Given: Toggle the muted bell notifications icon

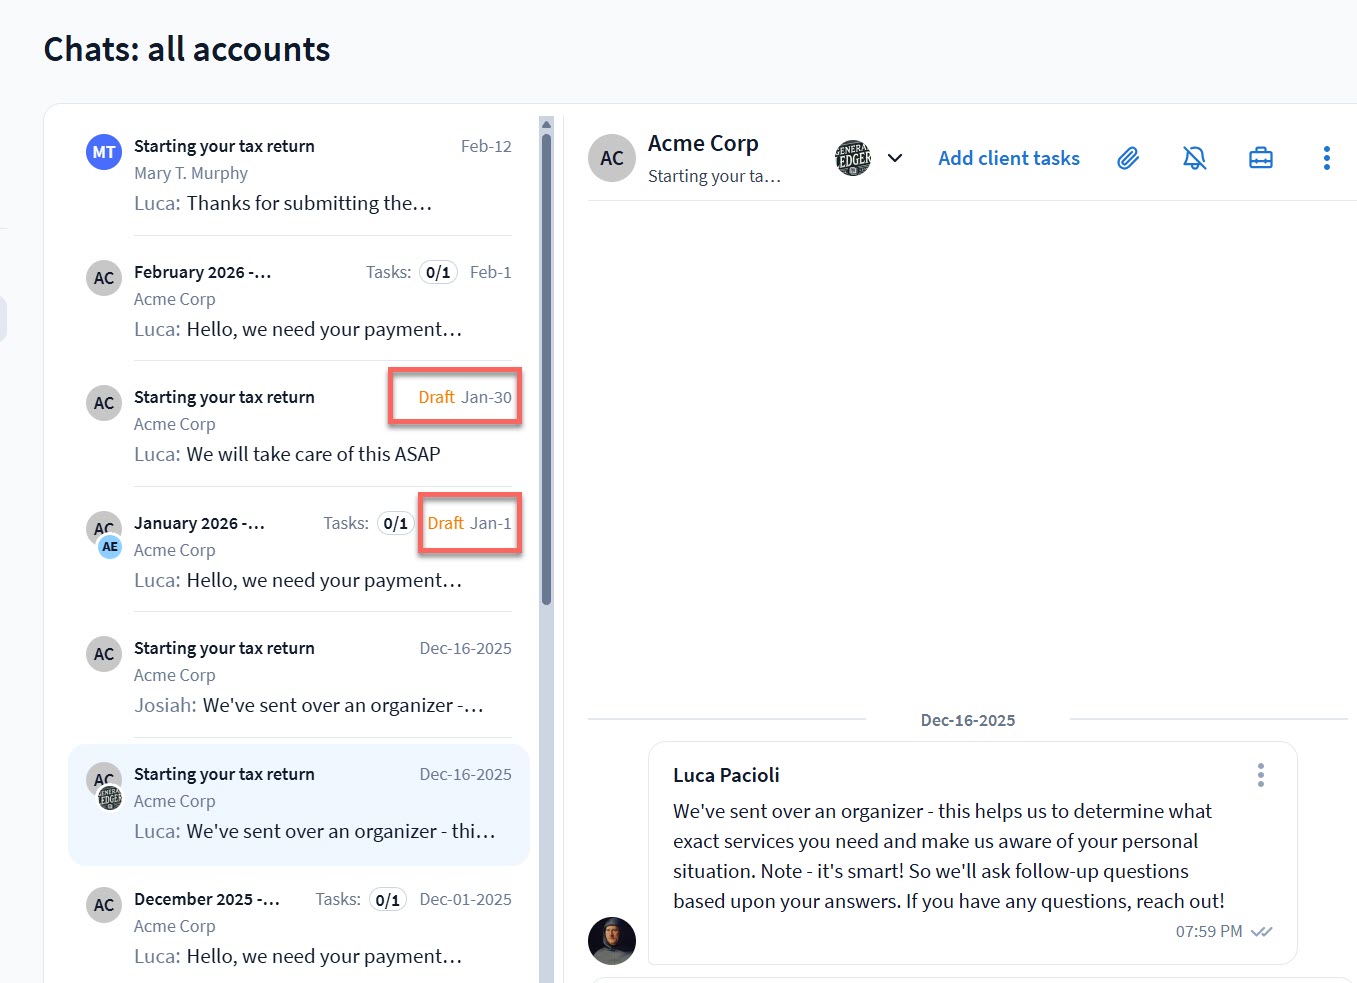Looking at the screenshot, I should pyautogui.click(x=1194, y=158).
